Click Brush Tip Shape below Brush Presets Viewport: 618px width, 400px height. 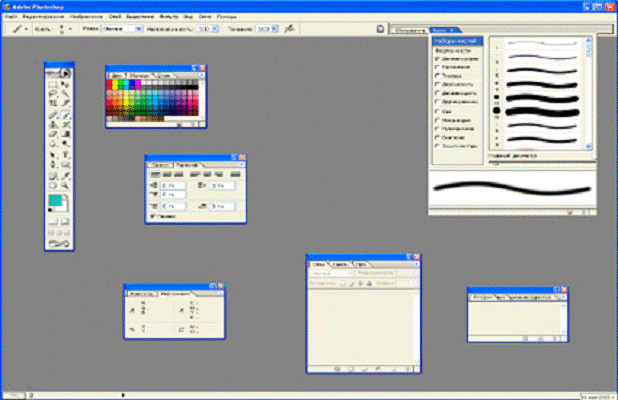453,50
